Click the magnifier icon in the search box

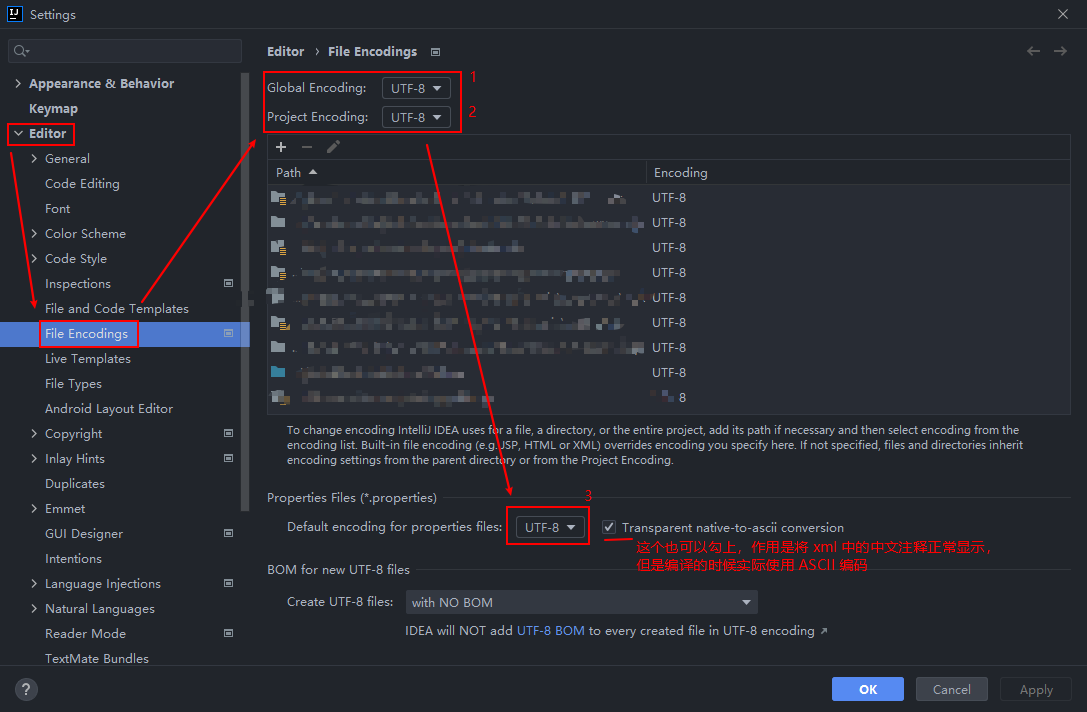pyautogui.click(x=21, y=51)
